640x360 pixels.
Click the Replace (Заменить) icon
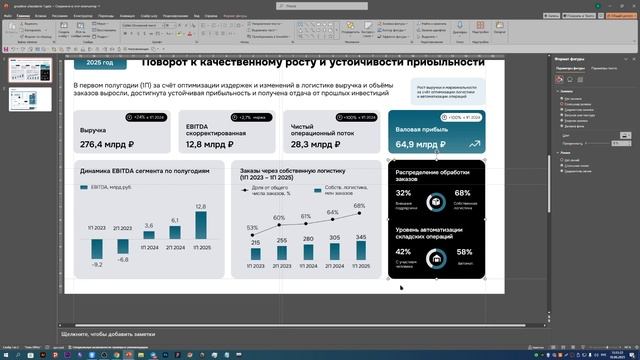419,30
